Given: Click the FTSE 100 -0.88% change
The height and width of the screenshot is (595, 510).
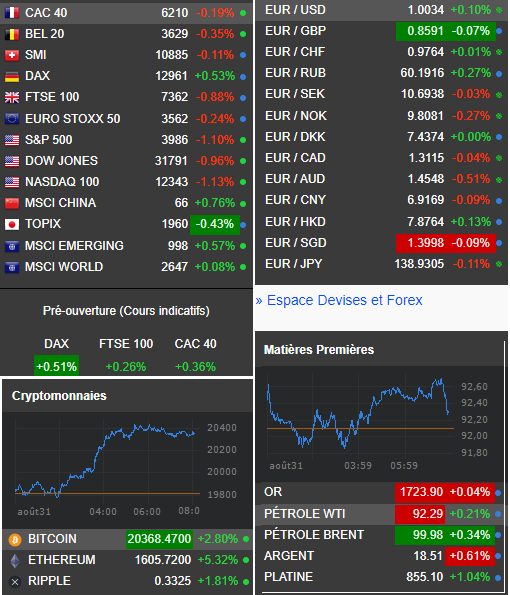Looking at the screenshot, I should tap(215, 97).
